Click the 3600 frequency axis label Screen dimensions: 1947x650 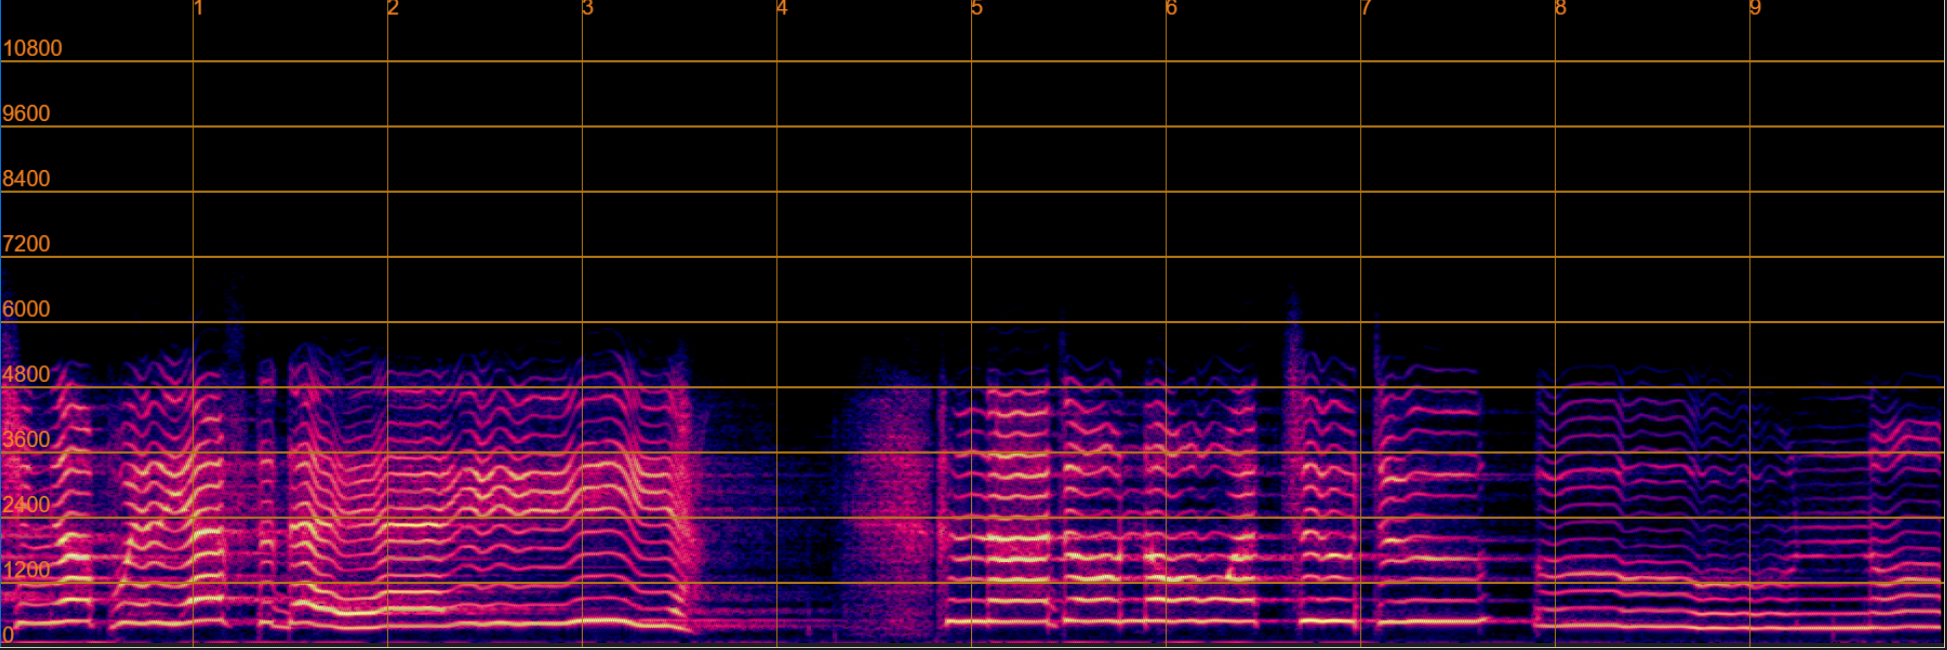26,439
